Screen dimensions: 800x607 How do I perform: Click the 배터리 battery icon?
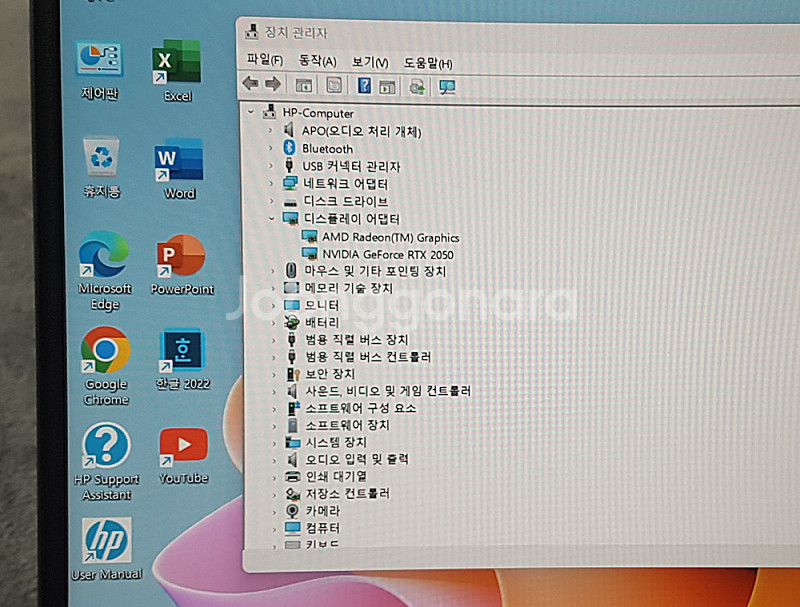click(292, 322)
